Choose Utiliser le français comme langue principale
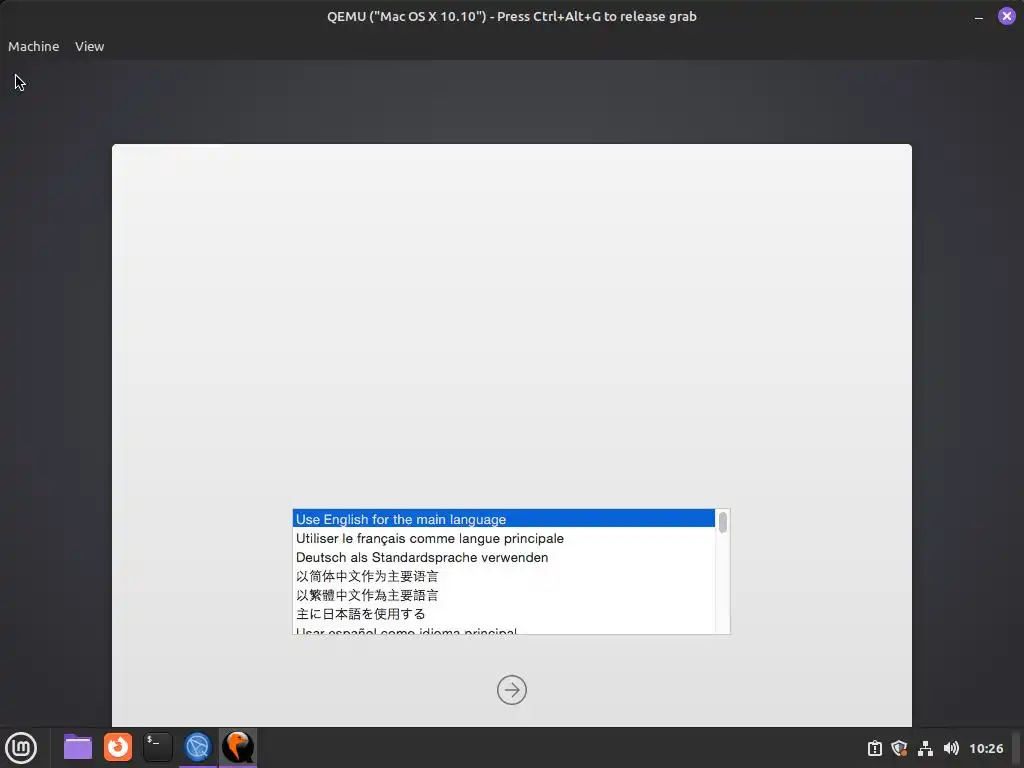This screenshot has height=768, width=1024. 504,538
